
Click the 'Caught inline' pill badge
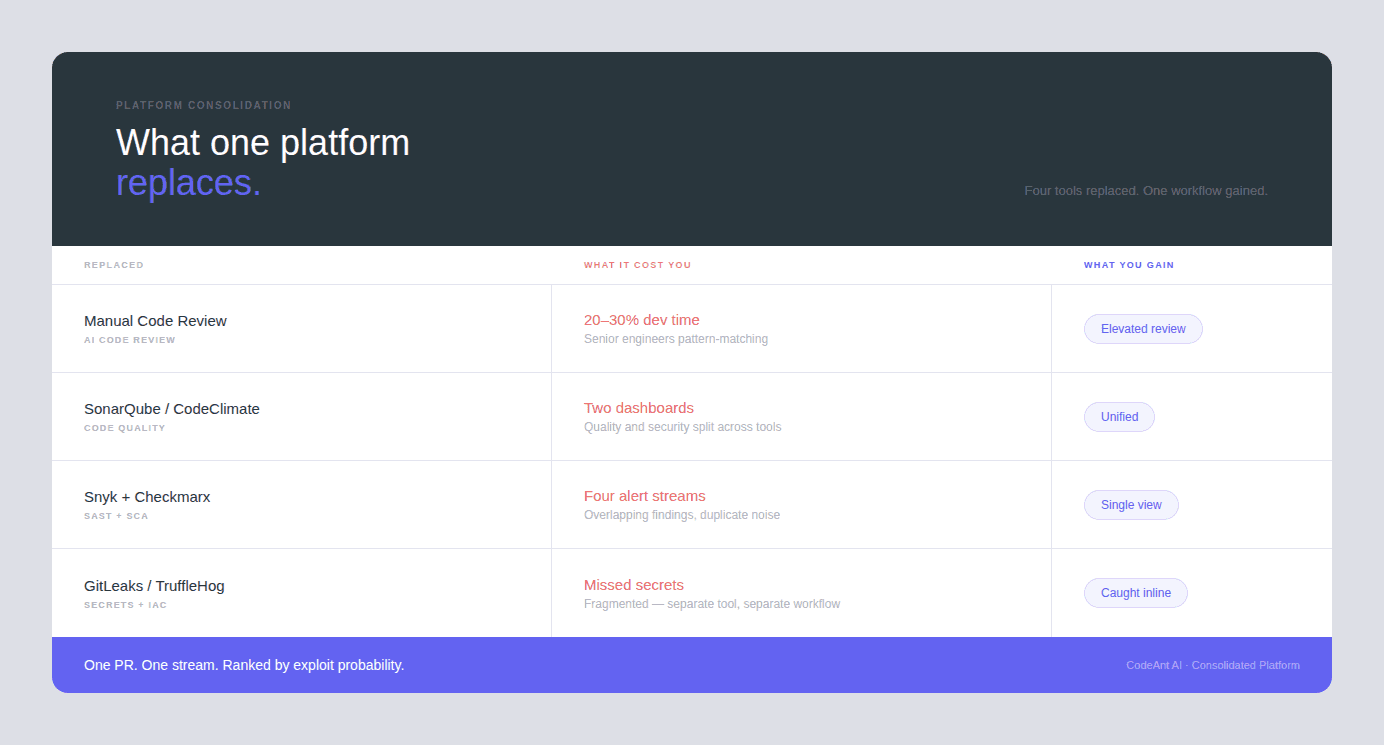point(1136,593)
